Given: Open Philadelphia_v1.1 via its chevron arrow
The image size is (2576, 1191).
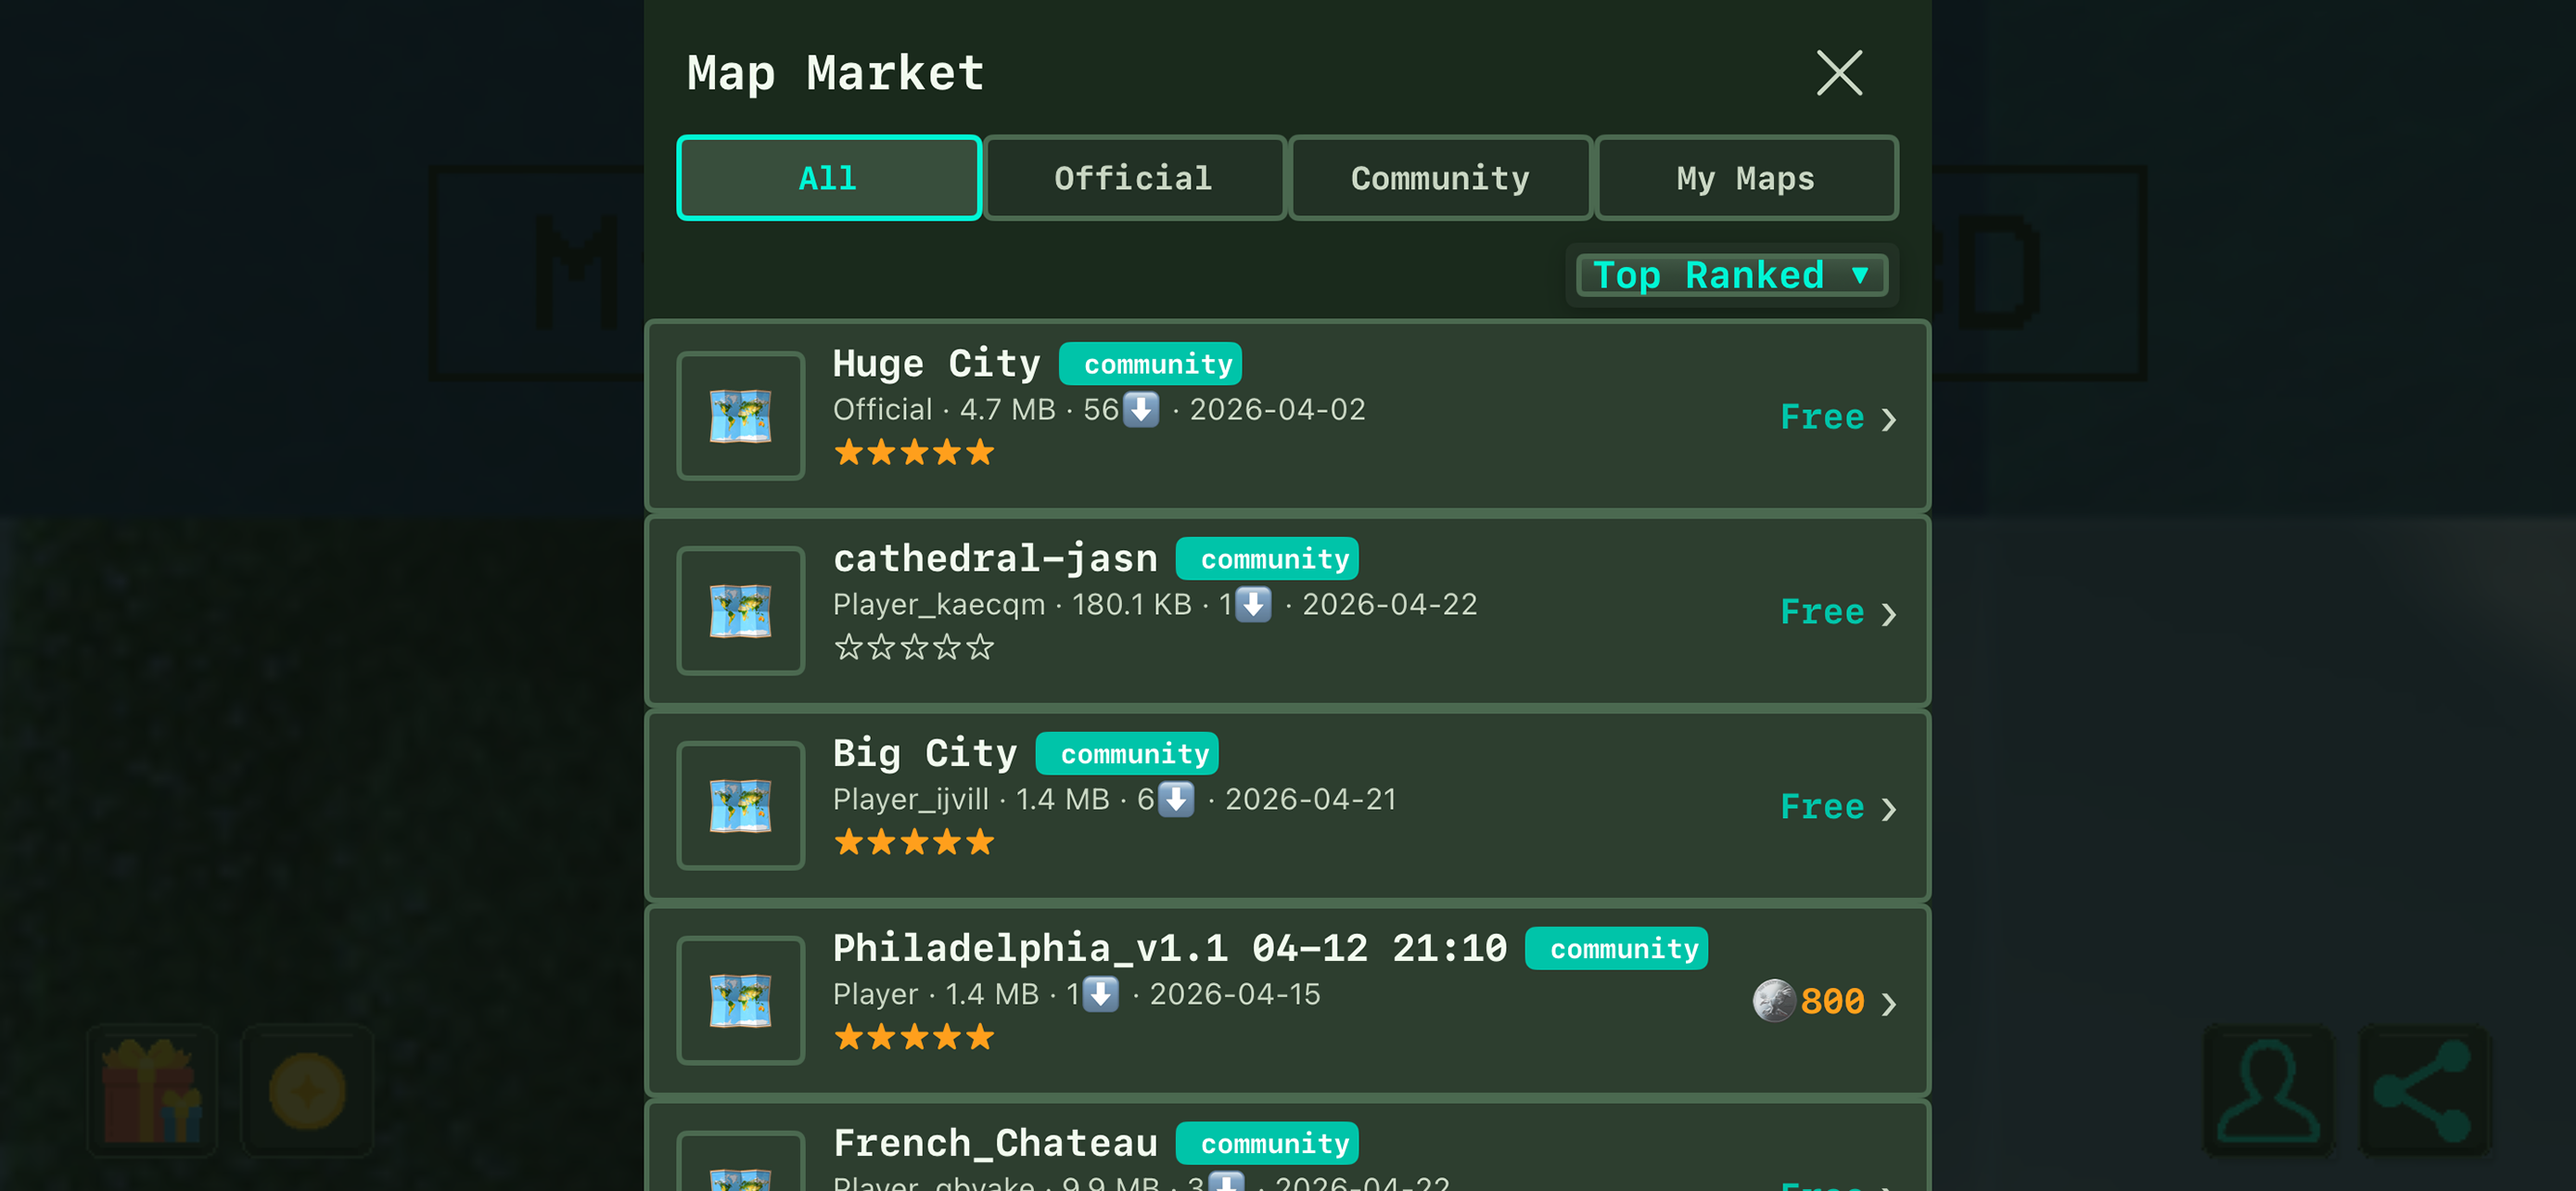Looking at the screenshot, I should click(x=1888, y=1004).
